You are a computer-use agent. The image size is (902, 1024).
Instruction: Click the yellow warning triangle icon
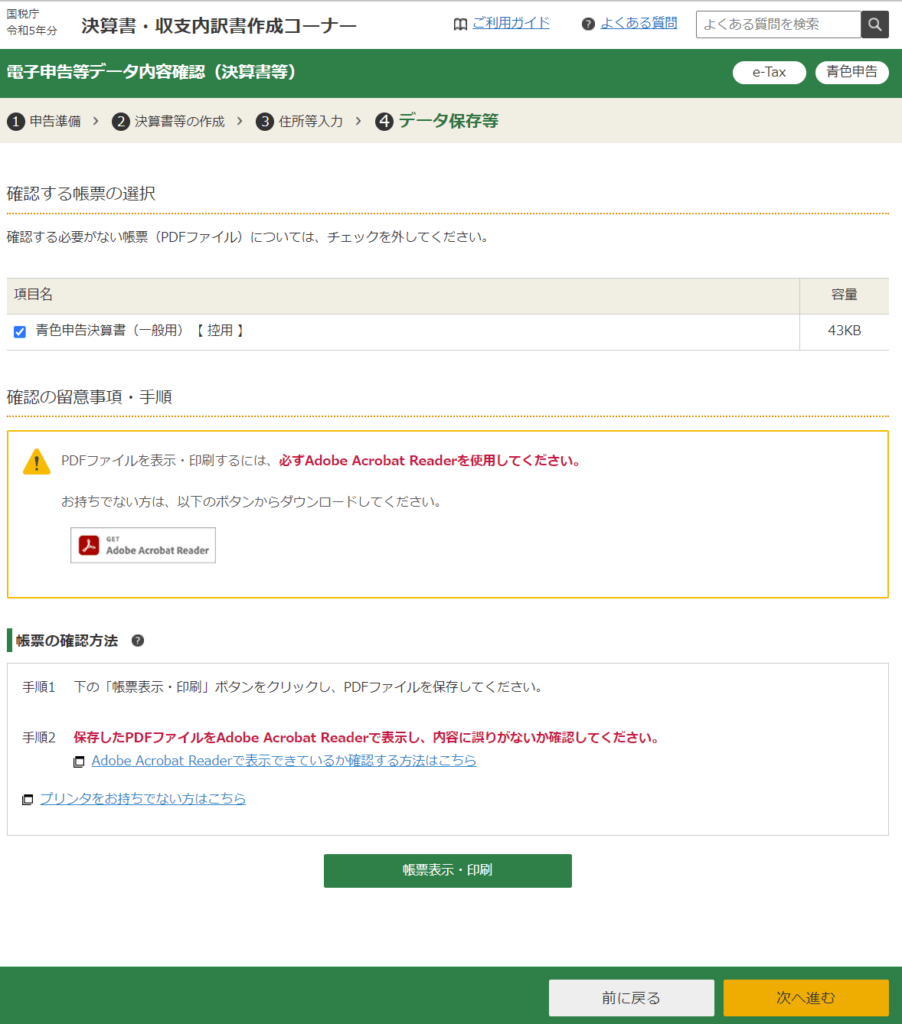point(37,461)
